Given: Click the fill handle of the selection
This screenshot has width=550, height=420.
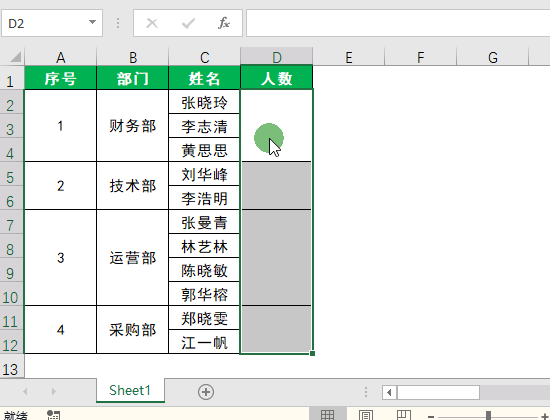Looking at the screenshot, I should pyautogui.click(x=312, y=353).
